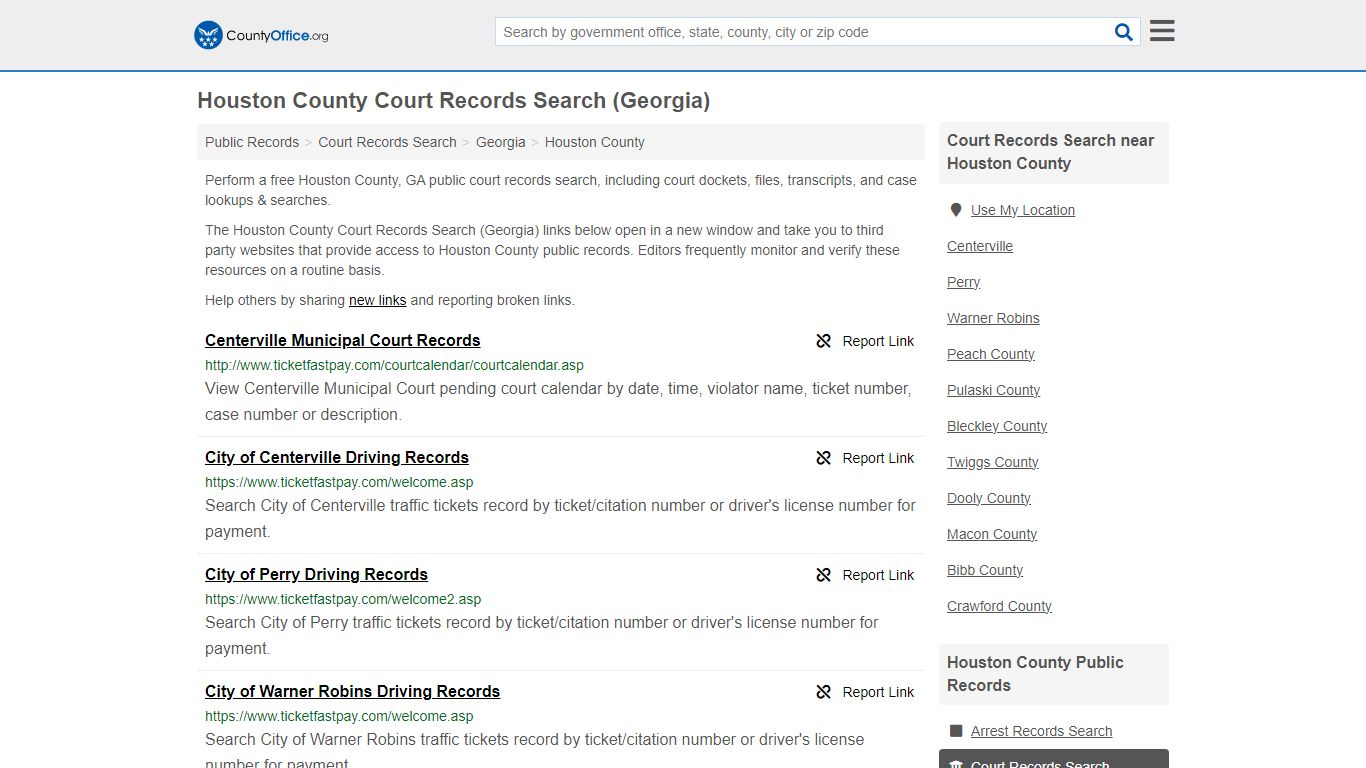The width and height of the screenshot is (1366, 768).
Task: Click broken-link icon for City of Perry Driving Records
Action: (x=824, y=575)
